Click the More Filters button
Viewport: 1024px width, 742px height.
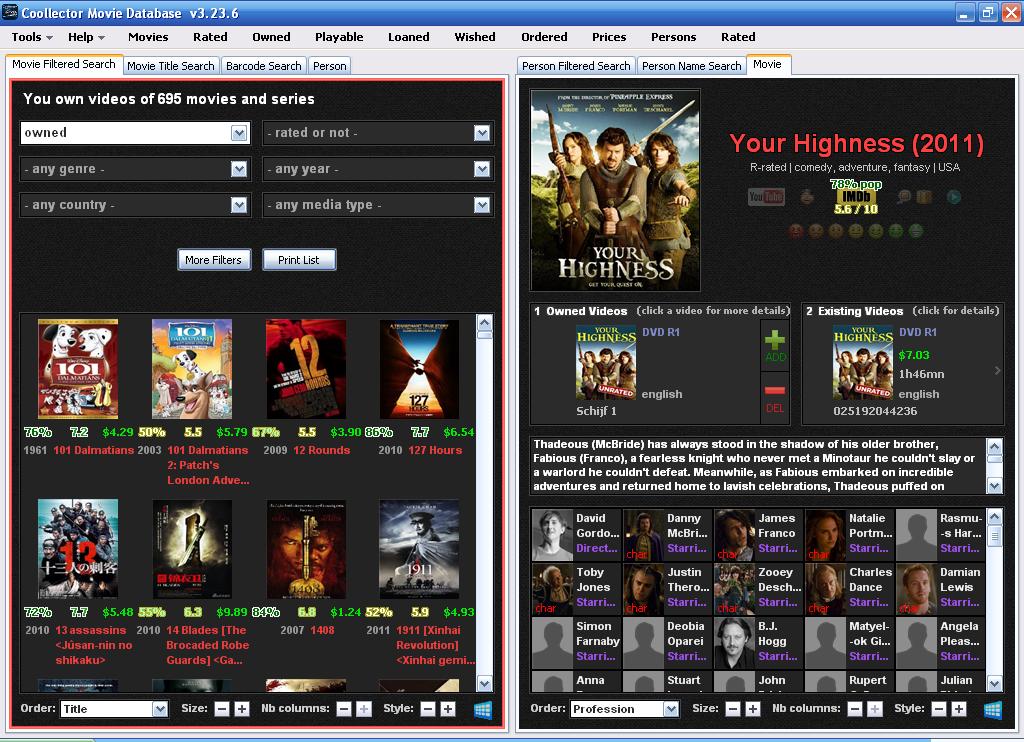(214, 259)
